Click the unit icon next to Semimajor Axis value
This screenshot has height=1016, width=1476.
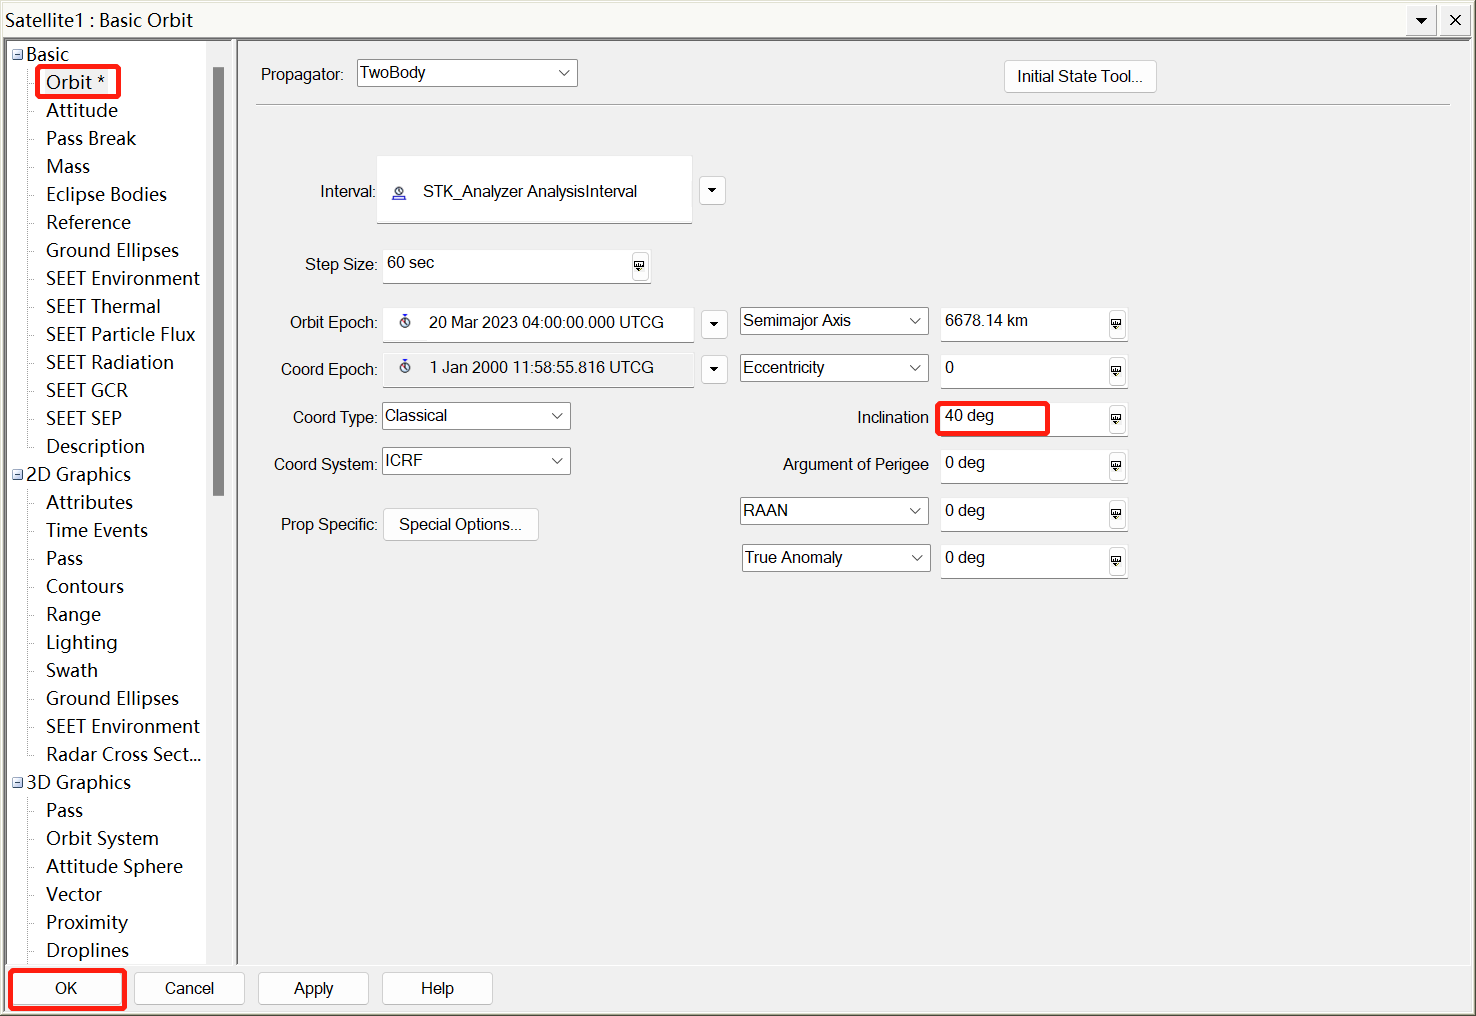tap(1116, 324)
